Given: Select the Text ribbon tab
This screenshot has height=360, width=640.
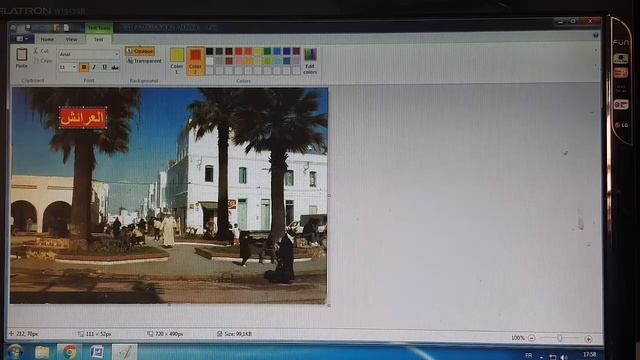Looking at the screenshot, I should click(x=99, y=40).
